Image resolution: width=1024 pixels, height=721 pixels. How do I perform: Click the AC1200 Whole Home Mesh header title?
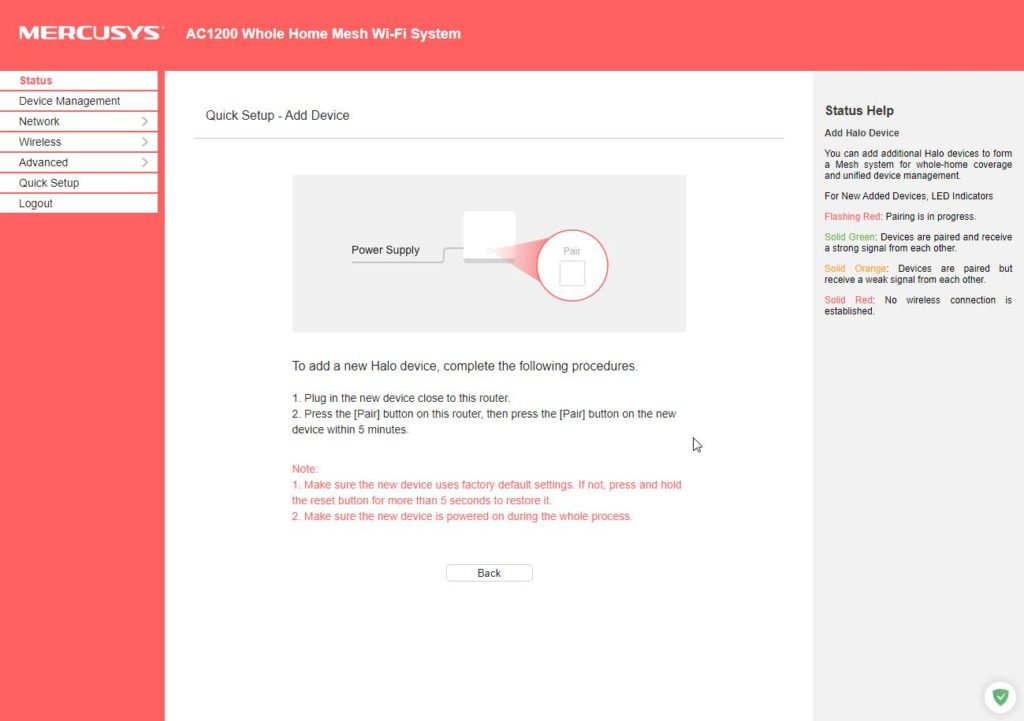(x=323, y=33)
